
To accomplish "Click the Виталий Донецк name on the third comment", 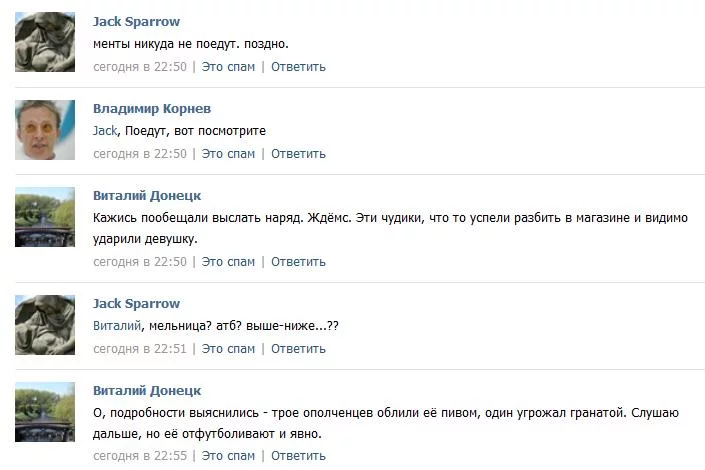I will 147,195.
